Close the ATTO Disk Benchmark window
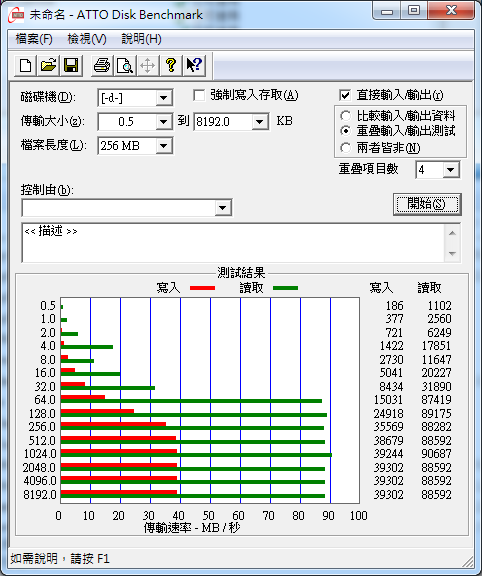The width and height of the screenshot is (482, 576). pos(451,11)
